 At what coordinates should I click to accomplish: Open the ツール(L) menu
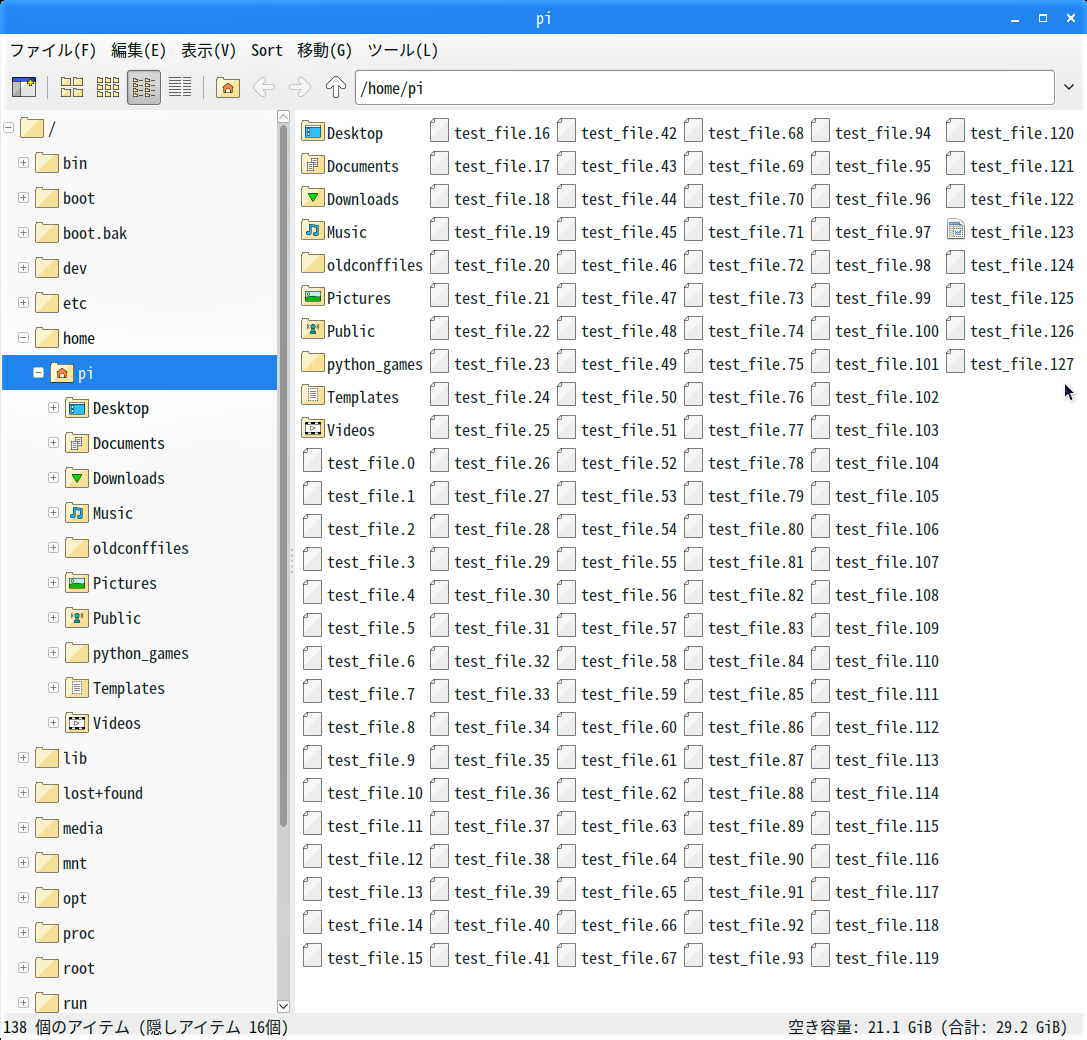pos(403,51)
